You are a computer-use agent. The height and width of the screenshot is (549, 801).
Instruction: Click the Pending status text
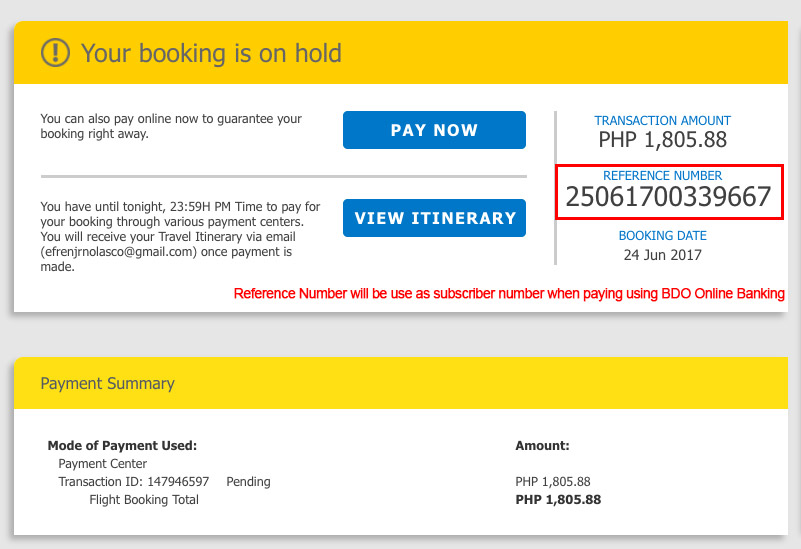coord(248,482)
